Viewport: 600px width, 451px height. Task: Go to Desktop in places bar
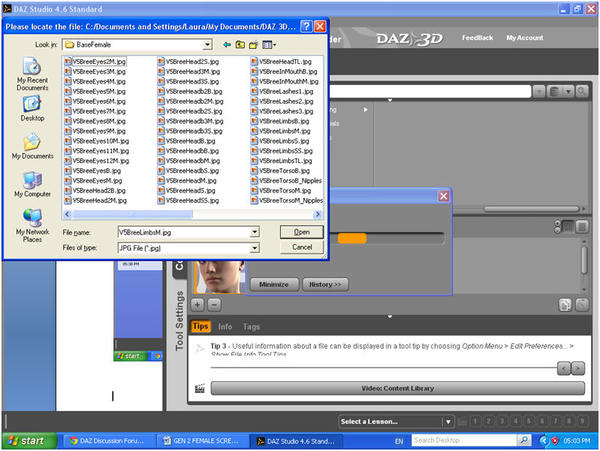pyautogui.click(x=32, y=109)
